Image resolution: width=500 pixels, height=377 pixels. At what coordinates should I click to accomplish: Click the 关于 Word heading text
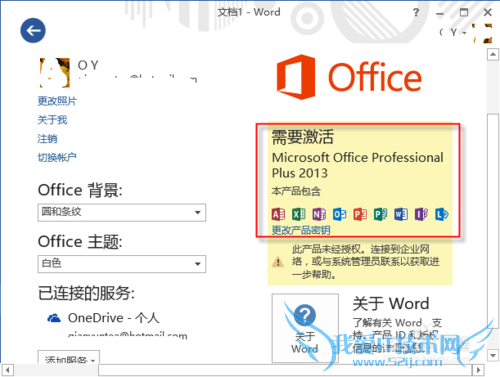click(x=391, y=304)
